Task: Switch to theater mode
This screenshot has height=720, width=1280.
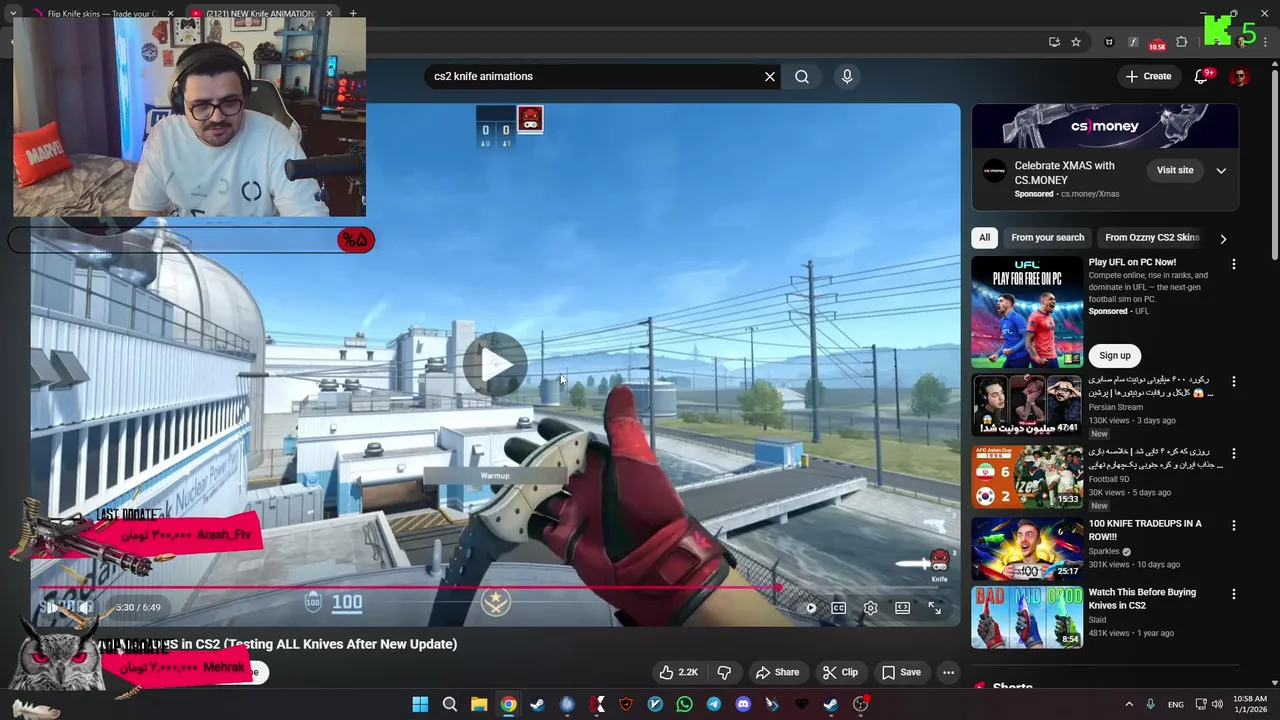Action: (x=902, y=608)
